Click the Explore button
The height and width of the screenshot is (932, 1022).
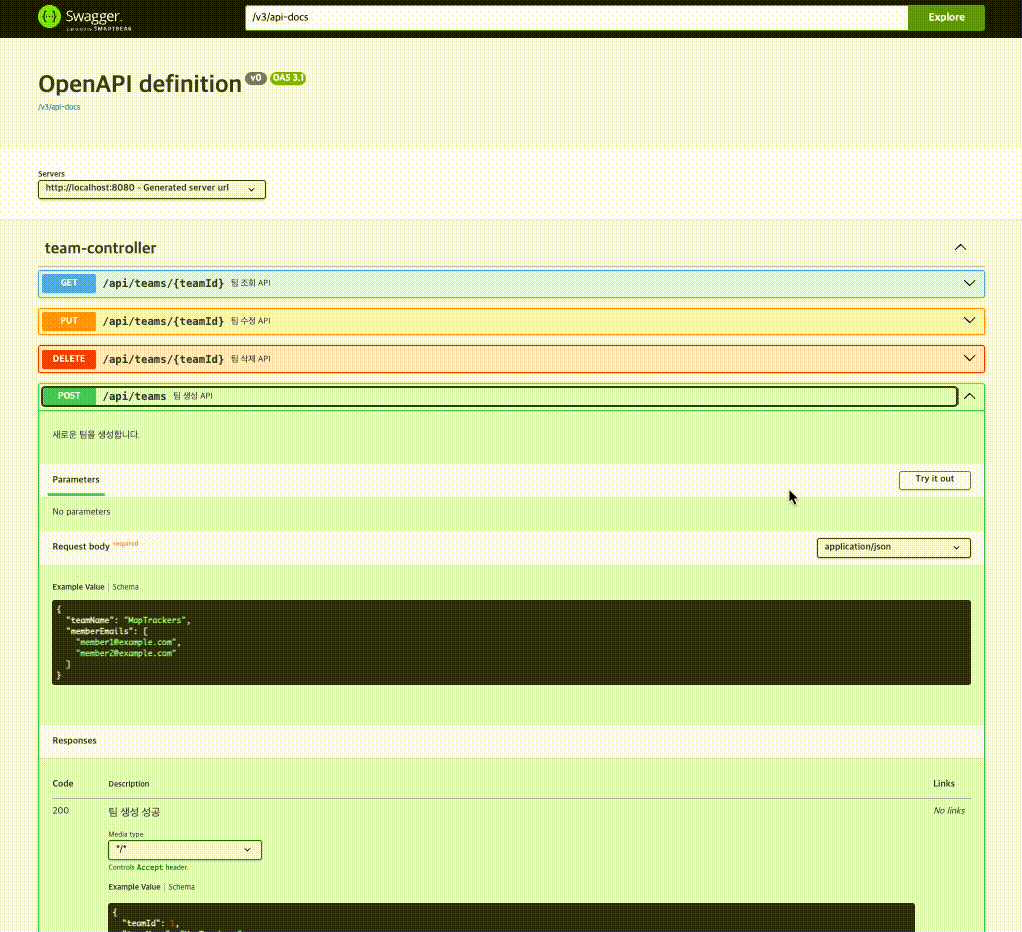946,18
